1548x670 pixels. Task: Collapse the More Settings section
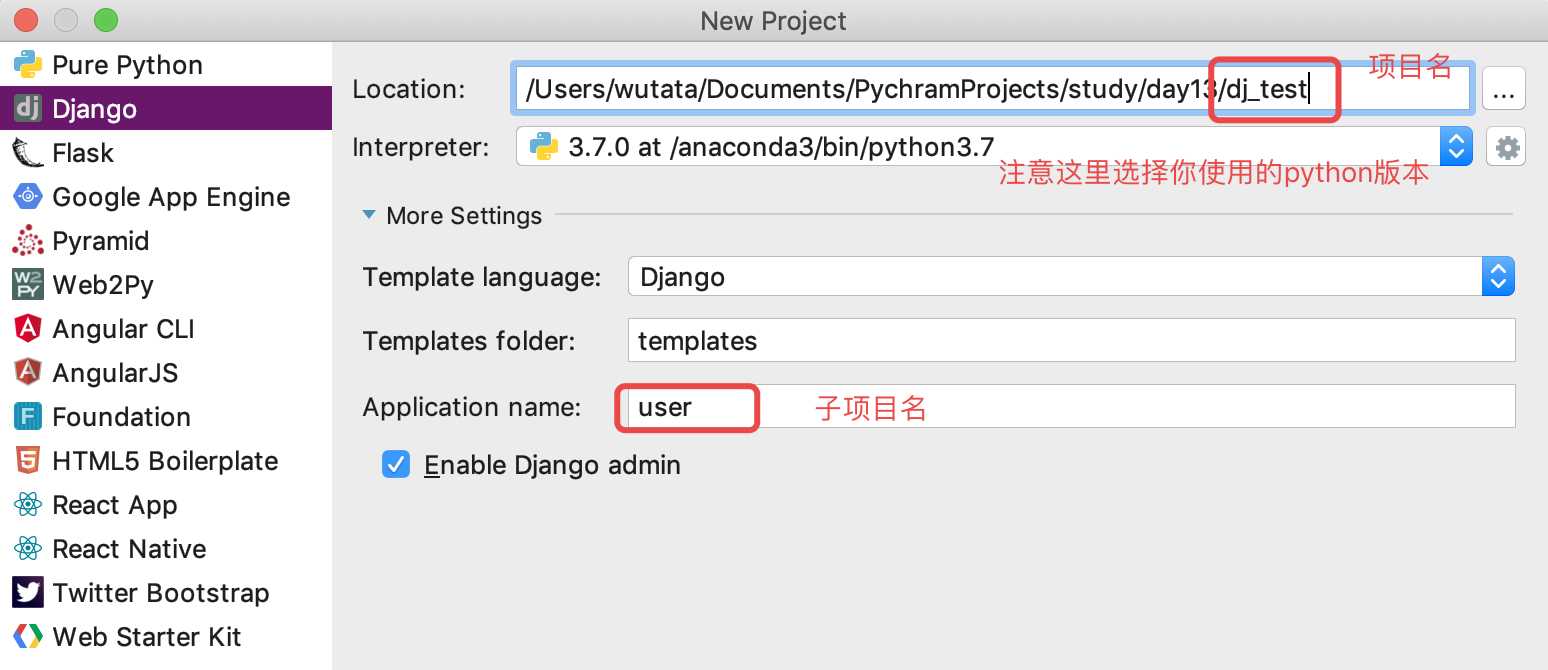coord(369,215)
